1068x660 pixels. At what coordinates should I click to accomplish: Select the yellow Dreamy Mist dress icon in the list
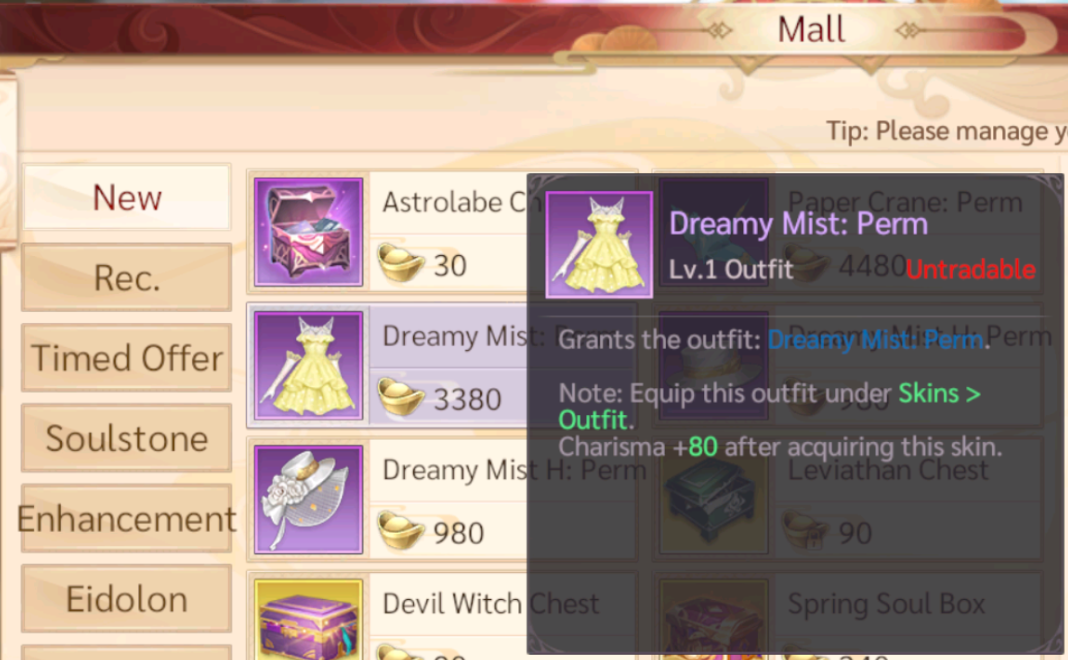point(309,366)
